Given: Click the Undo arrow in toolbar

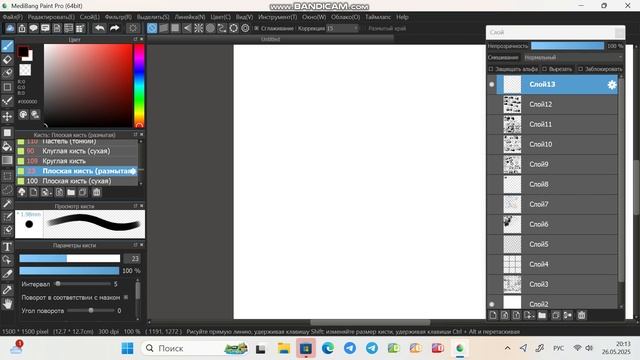Looking at the screenshot, I should [99, 28].
